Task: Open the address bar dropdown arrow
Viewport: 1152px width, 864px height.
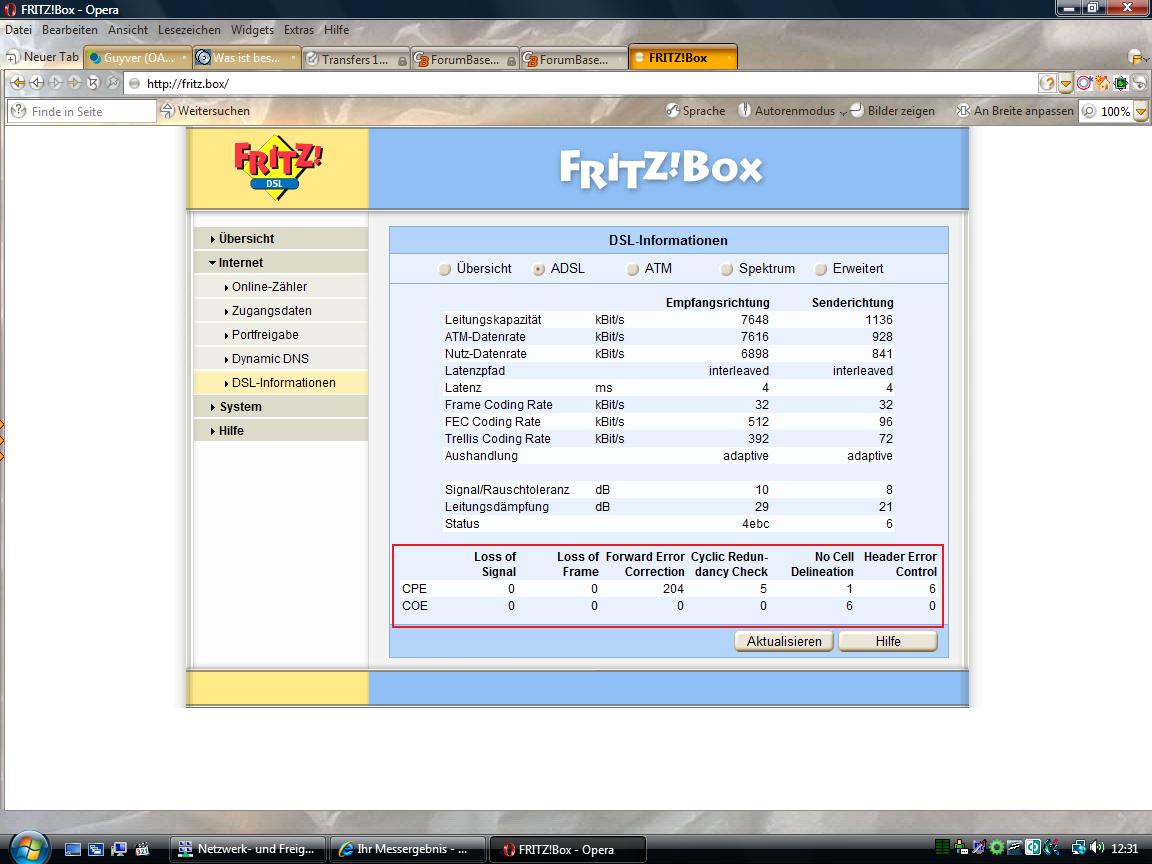Action: tap(1066, 84)
